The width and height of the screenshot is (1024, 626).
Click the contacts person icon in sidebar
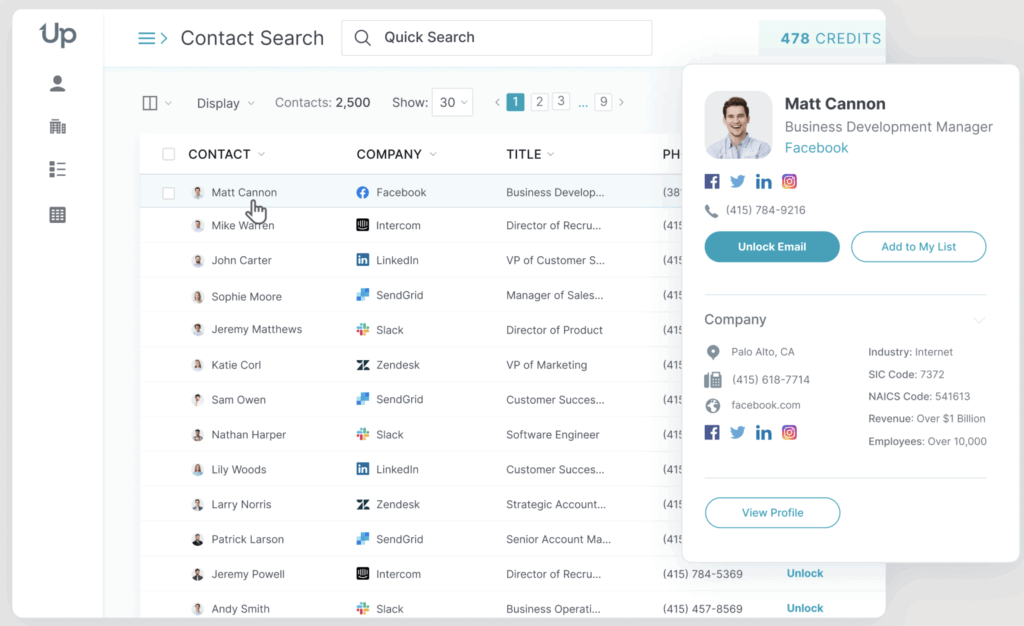58,84
